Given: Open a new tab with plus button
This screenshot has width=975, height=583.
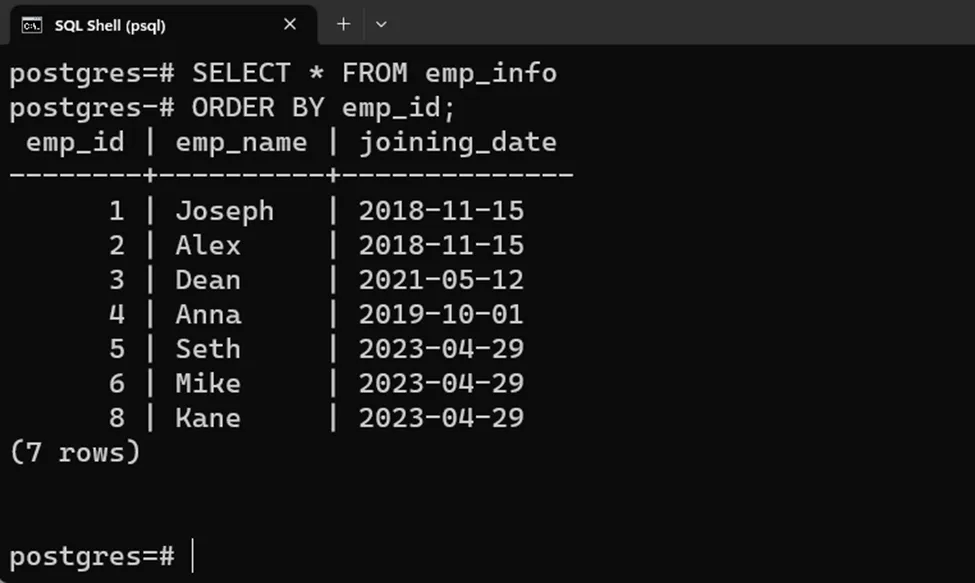Looking at the screenshot, I should coord(343,24).
